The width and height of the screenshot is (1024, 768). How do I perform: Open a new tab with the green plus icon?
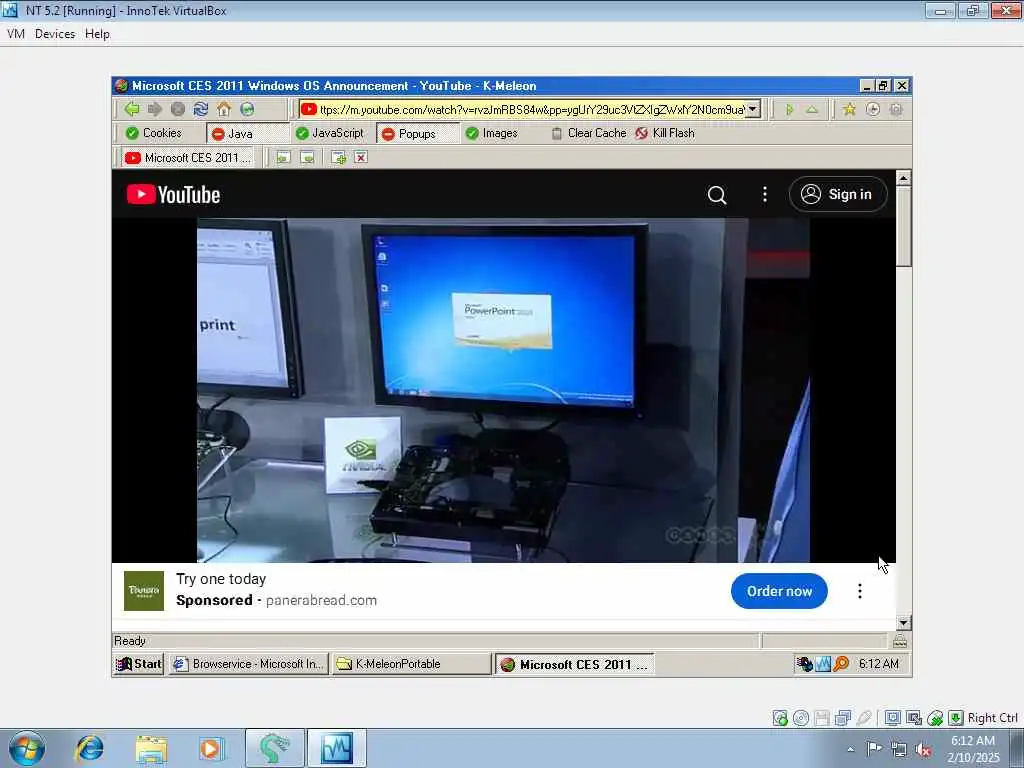pyautogui.click(x=338, y=157)
